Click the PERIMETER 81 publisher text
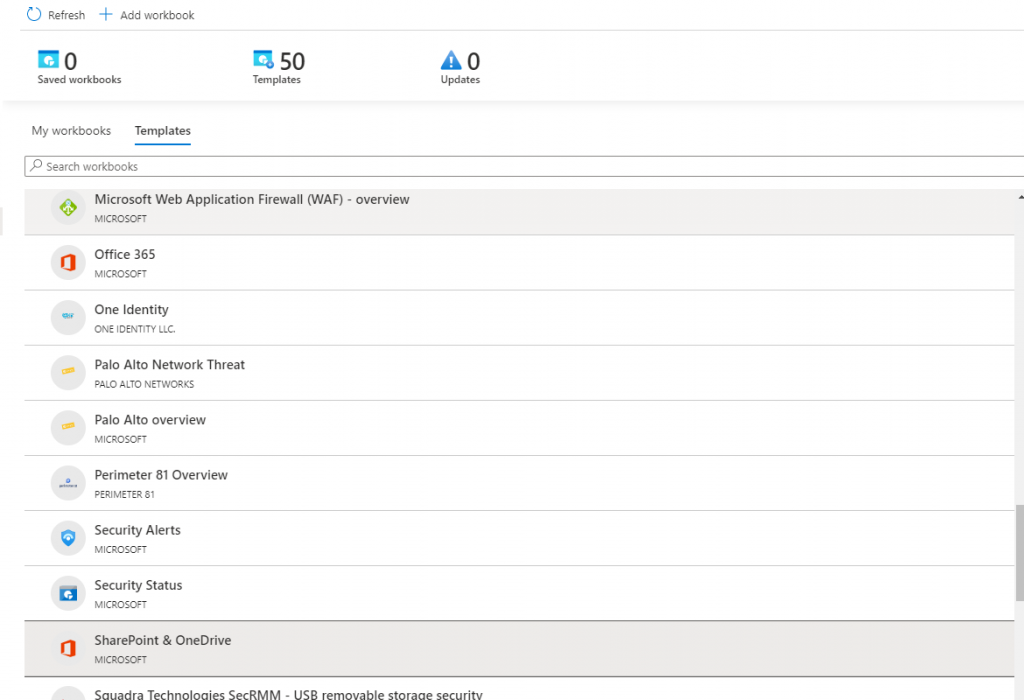This screenshot has width=1024, height=700. click(125, 494)
